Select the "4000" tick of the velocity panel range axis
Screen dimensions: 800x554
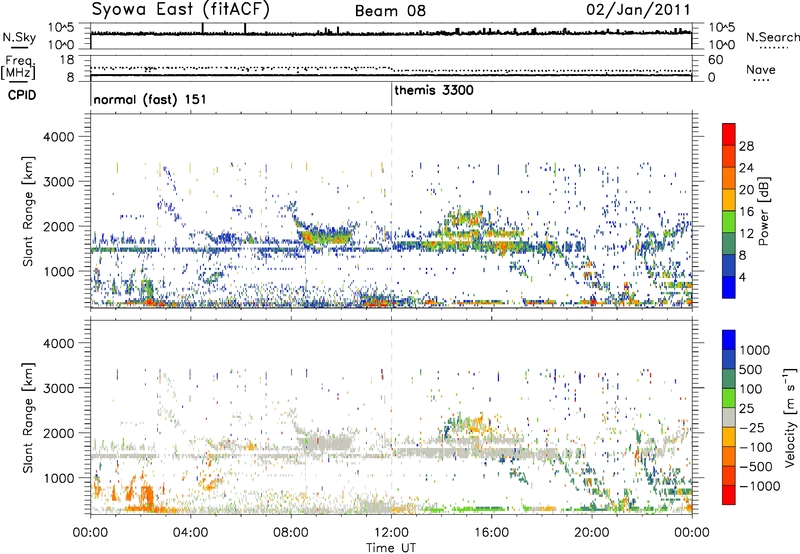click(x=58, y=343)
